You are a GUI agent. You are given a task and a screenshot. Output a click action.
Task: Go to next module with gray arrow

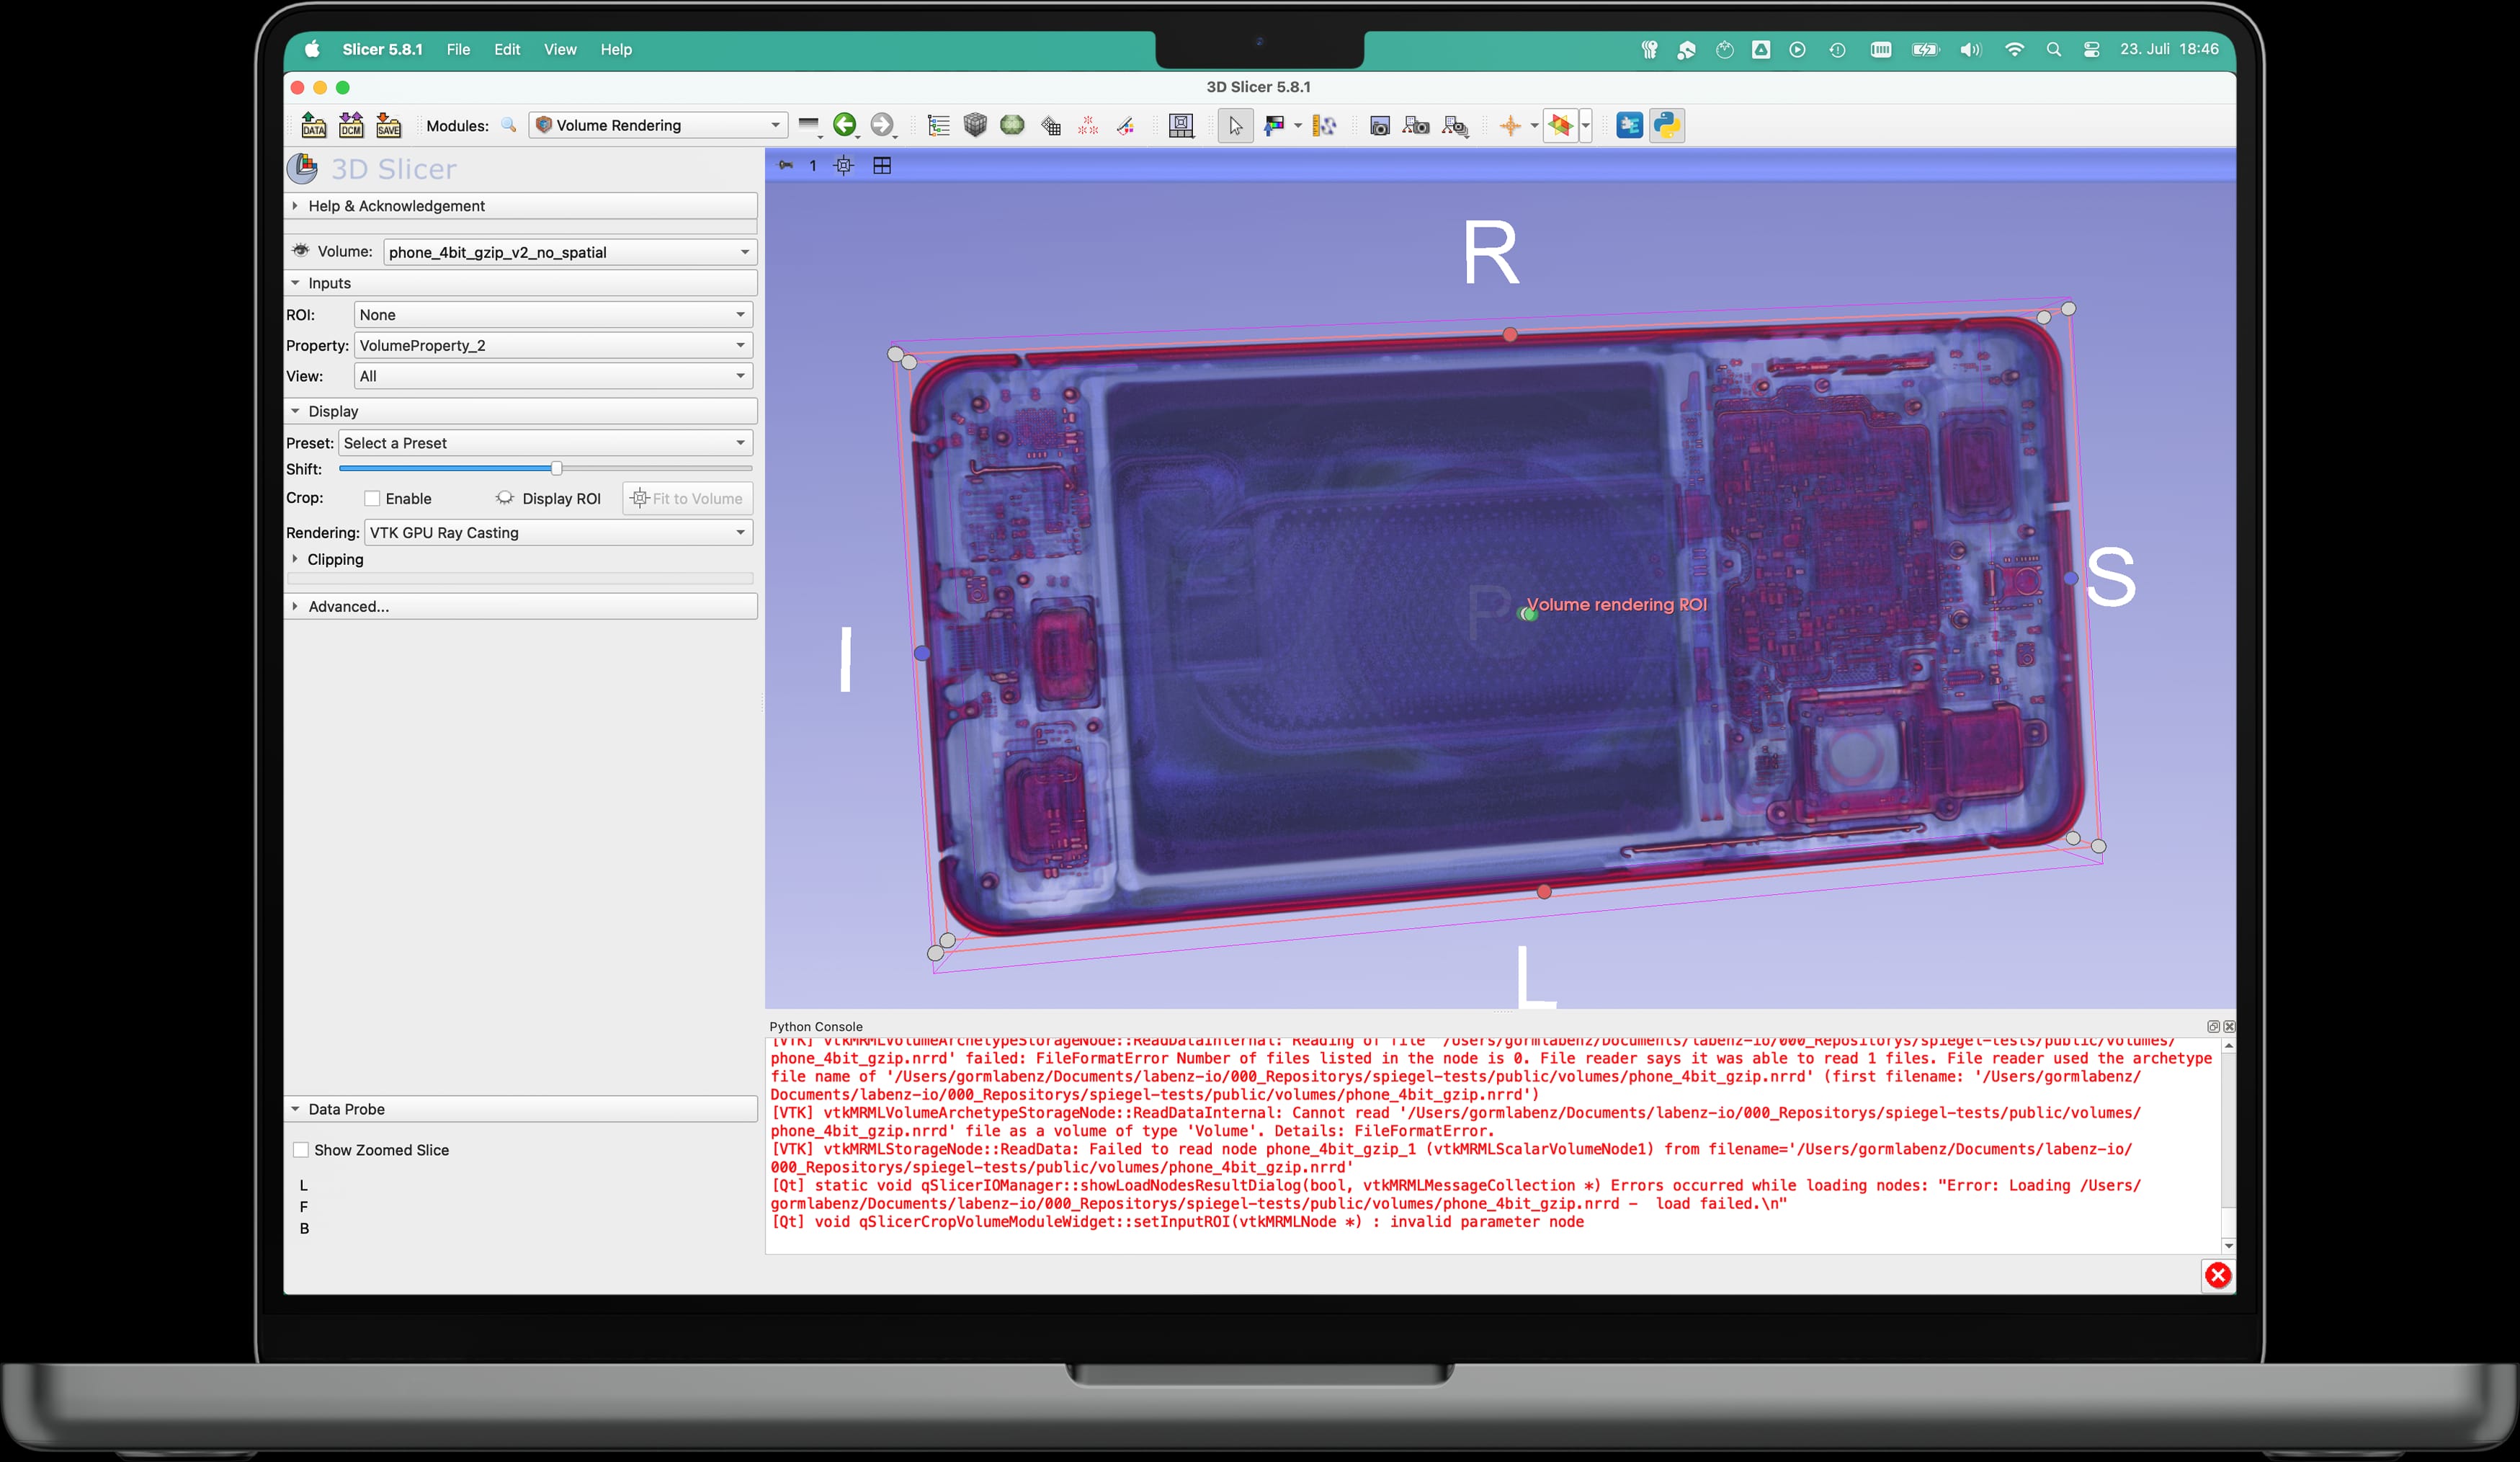882,125
